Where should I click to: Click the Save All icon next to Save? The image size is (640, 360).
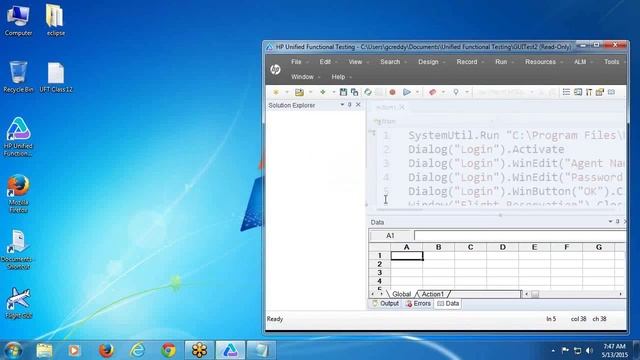click(354, 92)
